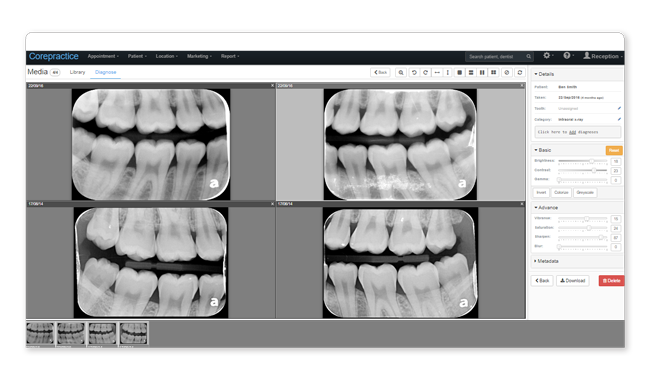650x380 pixels.
Task: Switch to two-row stacked layout
Action: pos(471,73)
